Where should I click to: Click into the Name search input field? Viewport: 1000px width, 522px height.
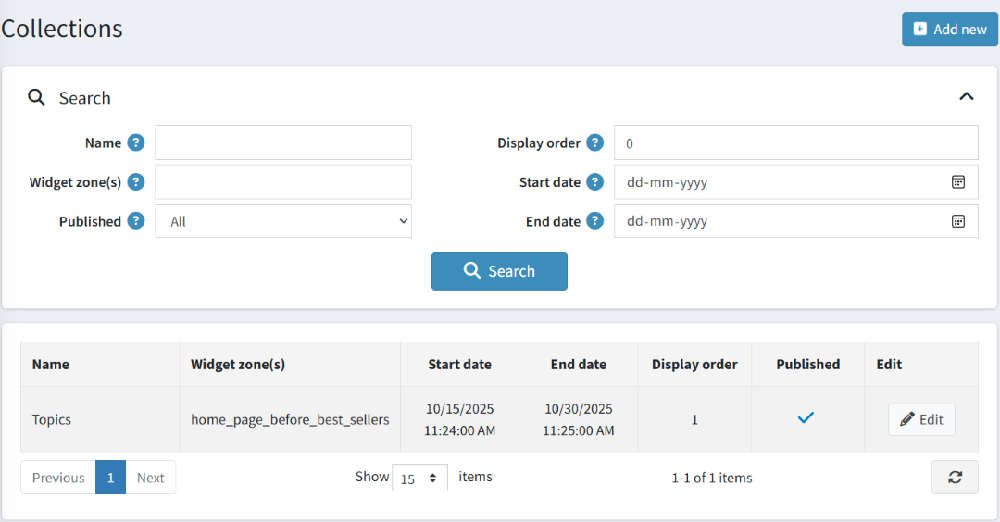tap(283, 143)
